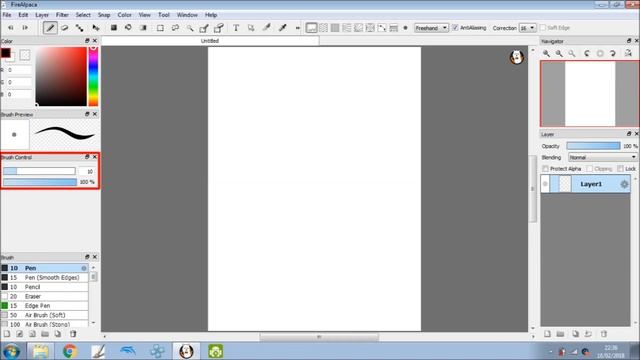This screenshot has height=360, width=640.
Task: Reset canvas rotation in the Navigator
Action: pyautogui.click(x=600, y=53)
